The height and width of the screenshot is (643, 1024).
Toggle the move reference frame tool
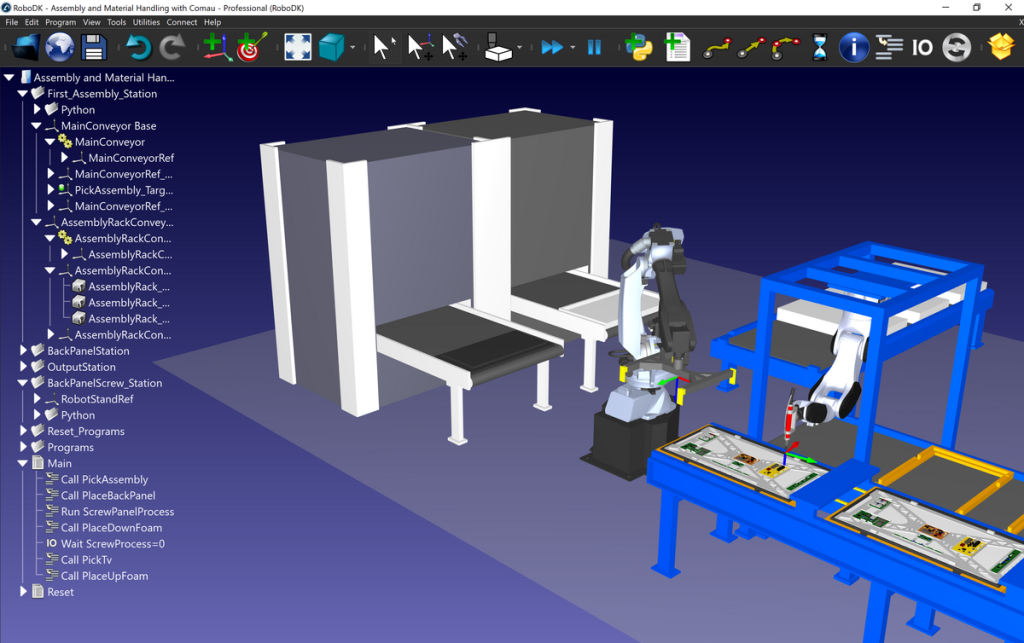pos(419,46)
